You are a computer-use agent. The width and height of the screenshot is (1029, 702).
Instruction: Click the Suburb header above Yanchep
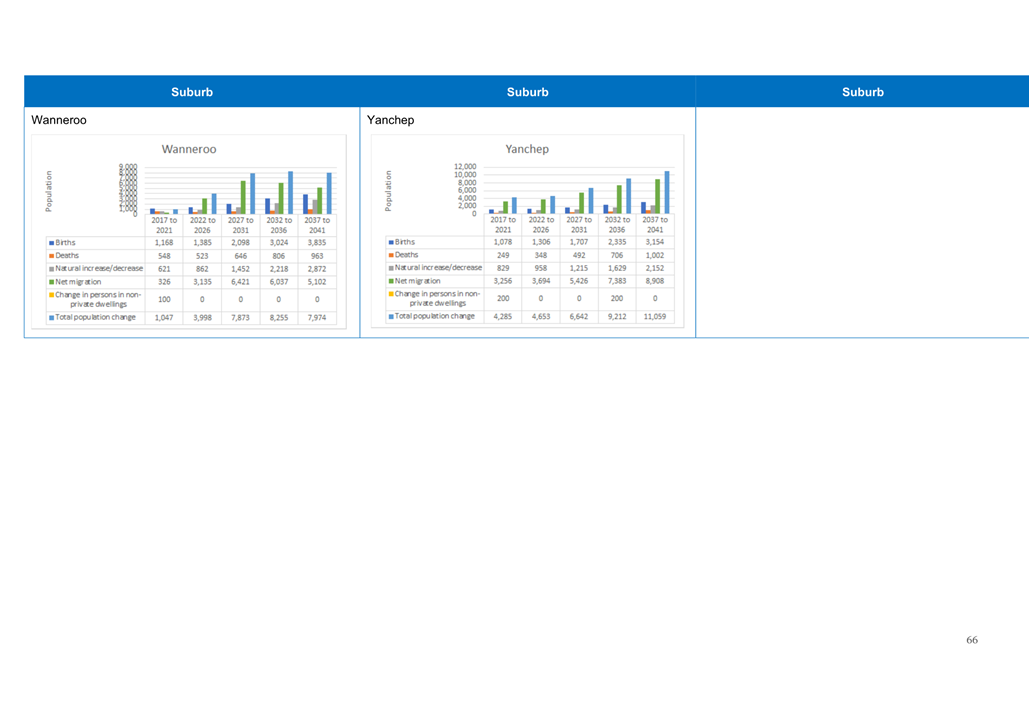coord(527,92)
